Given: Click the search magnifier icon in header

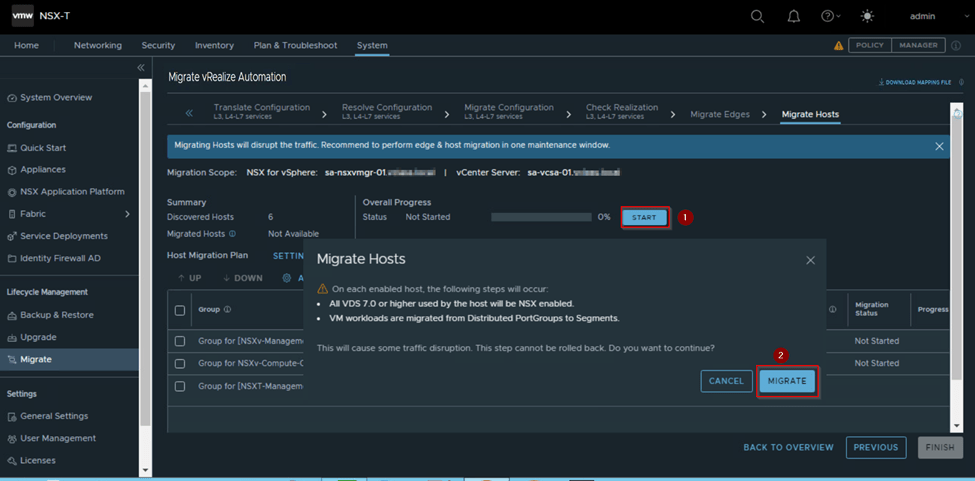Looking at the screenshot, I should pyautogui.click(x=758, y=16).
